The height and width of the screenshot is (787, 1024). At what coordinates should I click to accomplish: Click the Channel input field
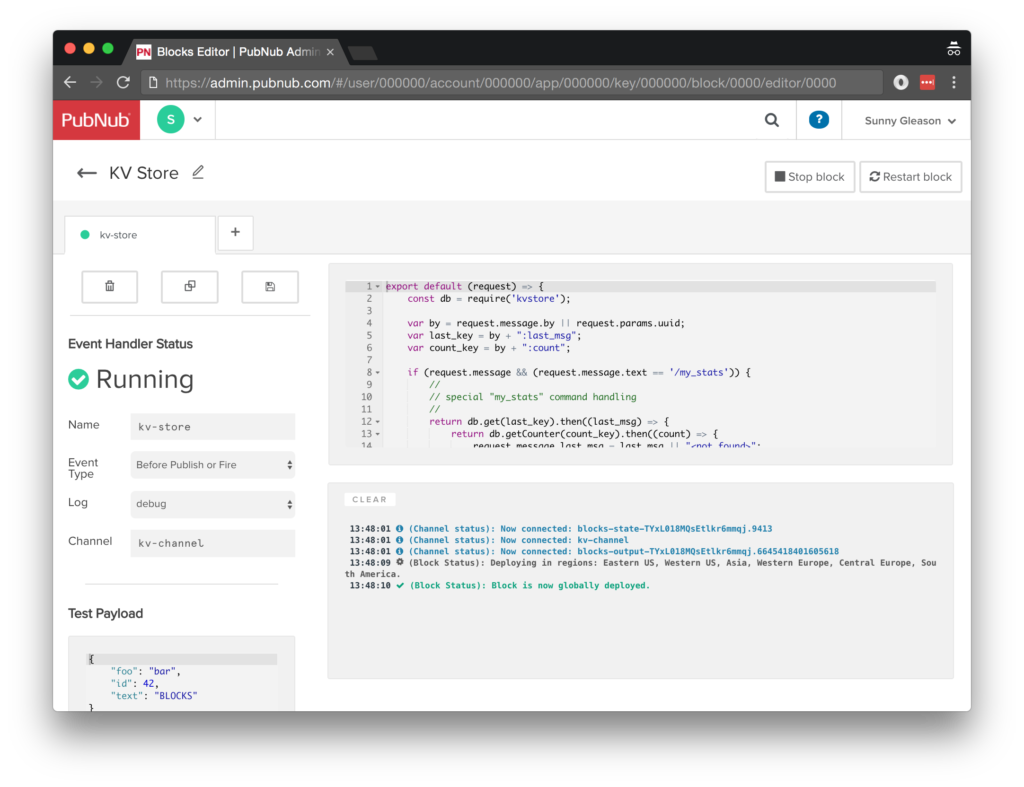213,543
